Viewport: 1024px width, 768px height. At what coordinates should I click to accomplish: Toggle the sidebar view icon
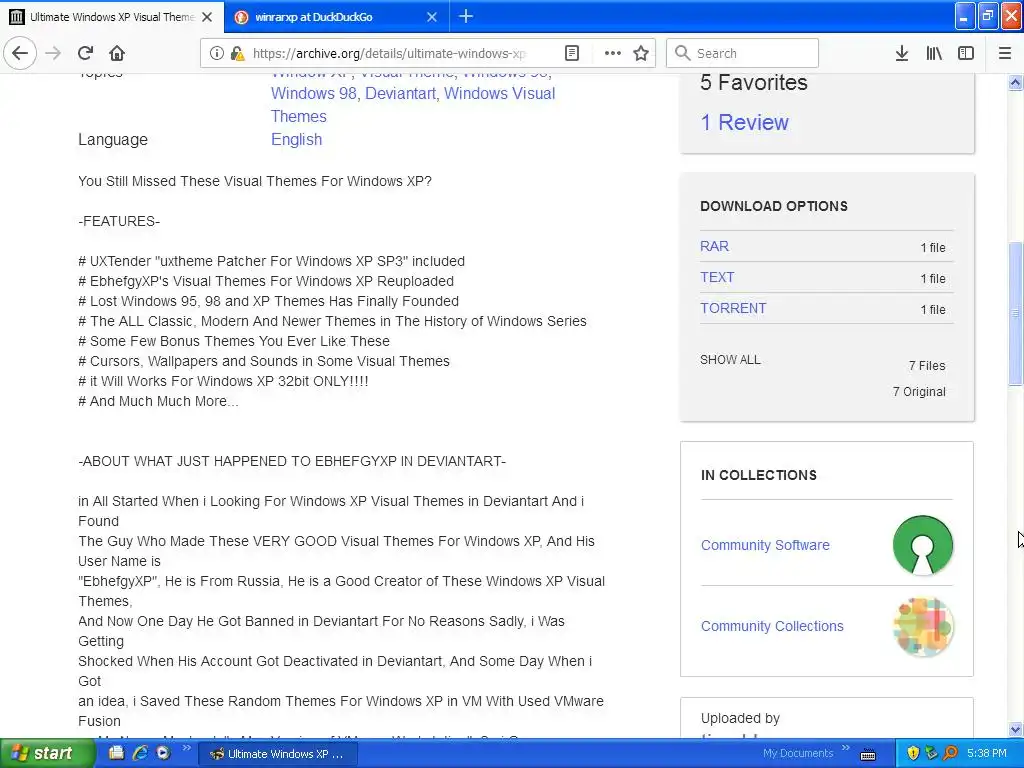[x=966, y=53]
